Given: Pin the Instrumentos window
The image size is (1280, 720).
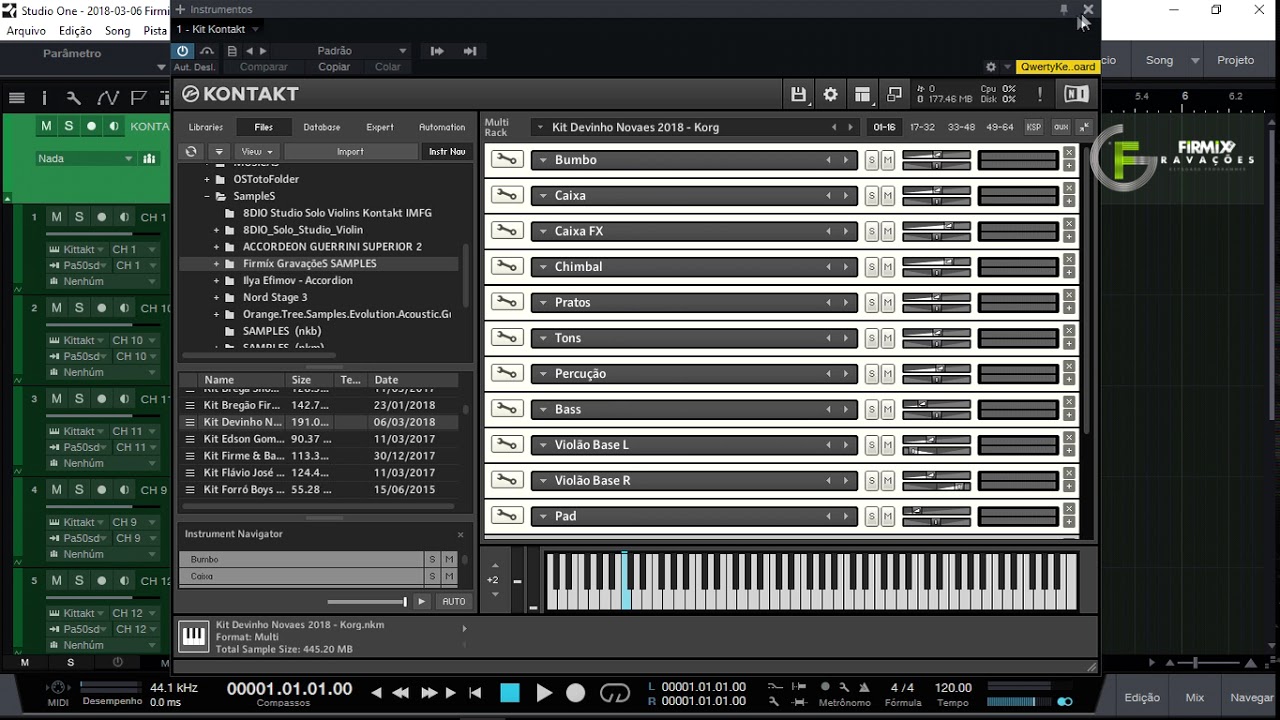Looking at the screenshot, I should pyautogui.click(x=1064, y=9).
